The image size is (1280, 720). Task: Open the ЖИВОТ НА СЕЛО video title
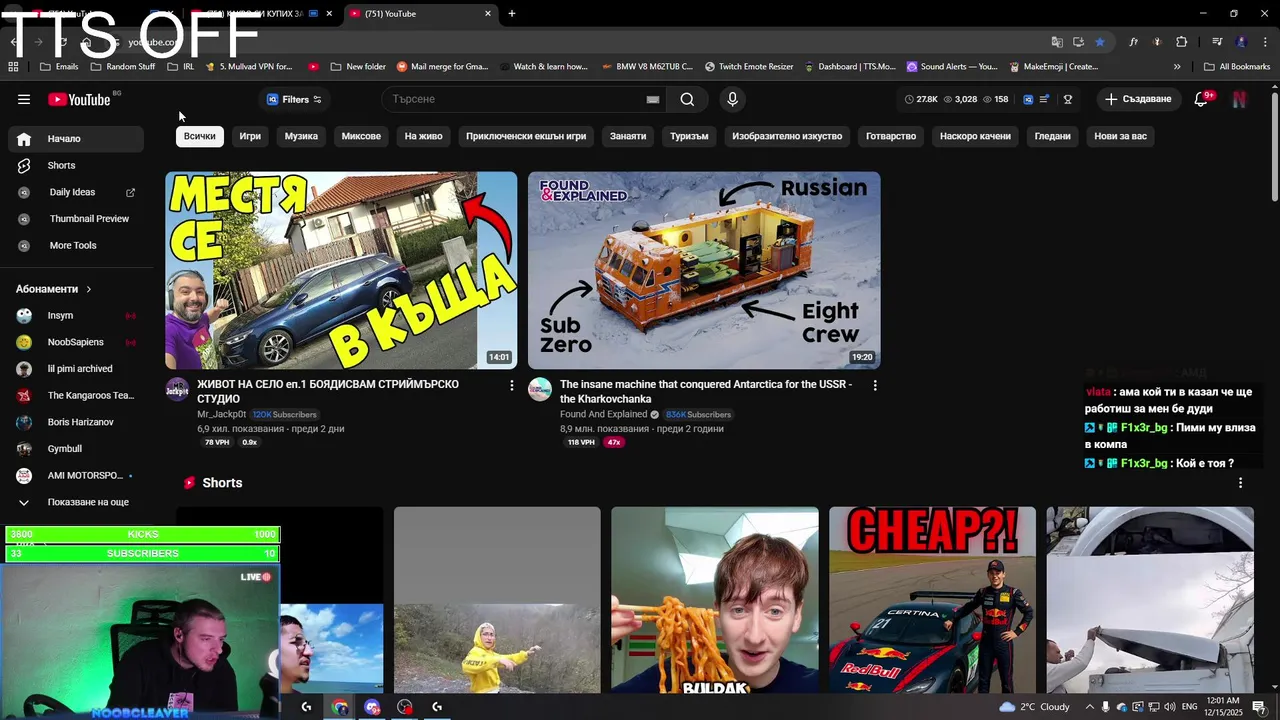(328, 391)
